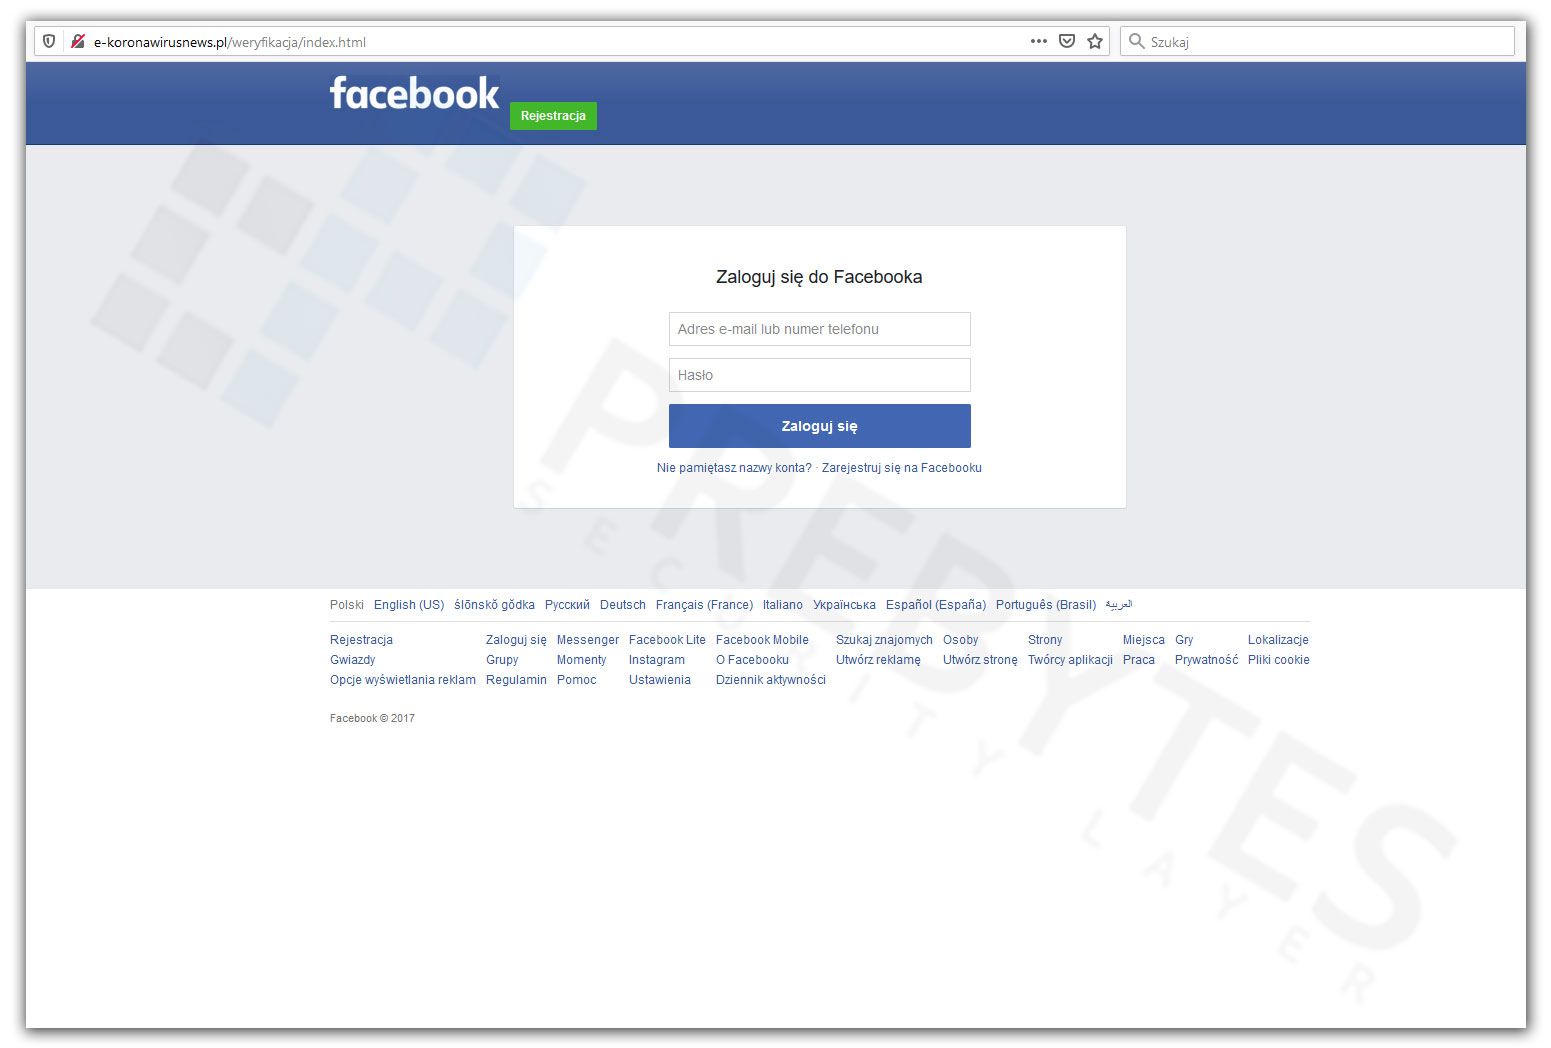Click the address bar URL
Screen dimensions: 1551x1048
230,42
